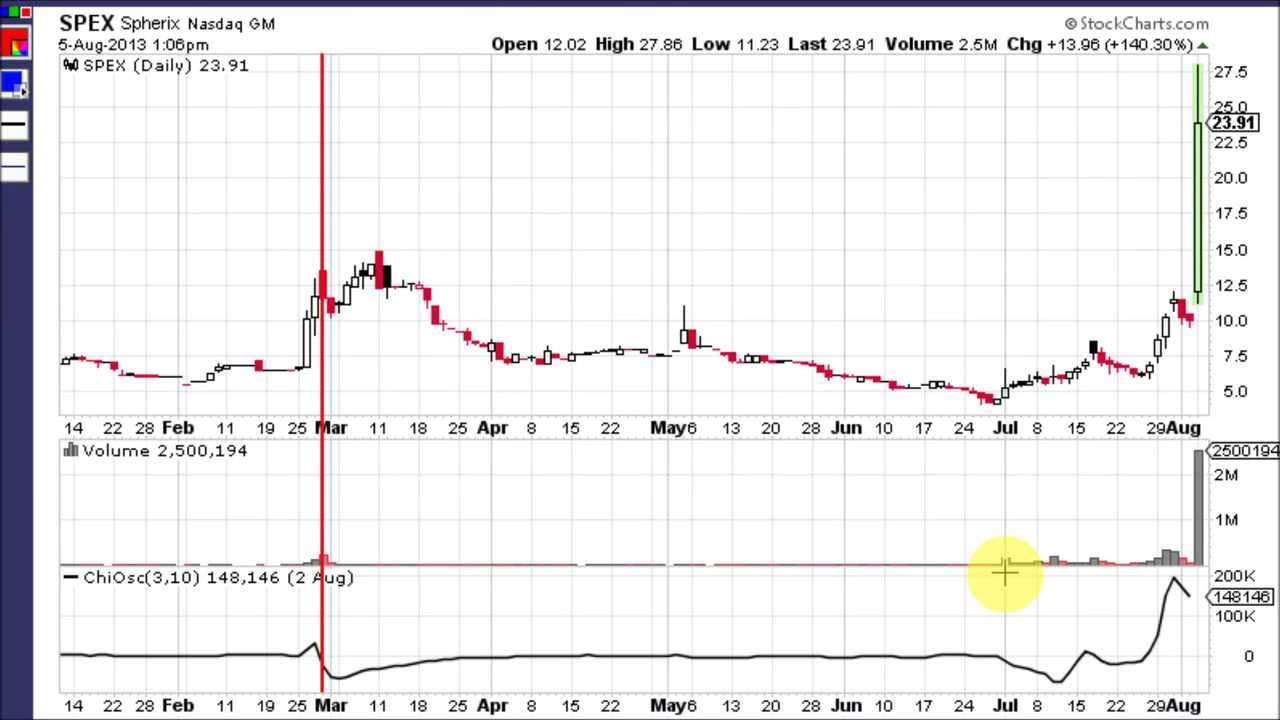This screenshot has height=720, width=1280.
Task: Click the green up arrow beside Chg
Action: (x=1202, y=45)
